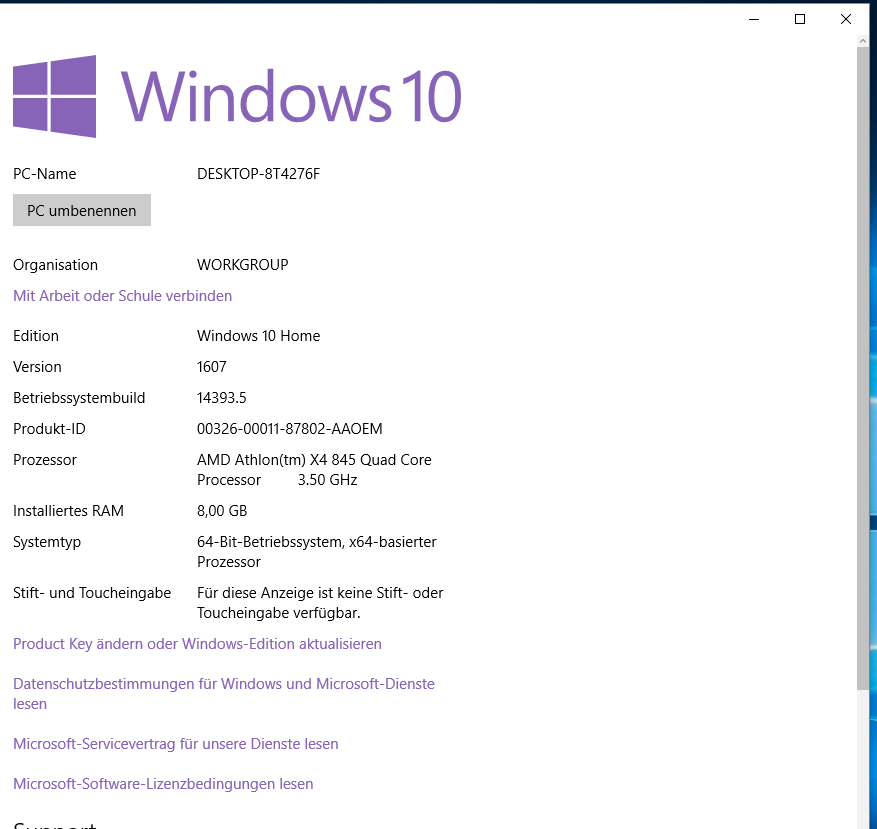The height and width of the screenshot is (829, 877).
Task: Open Microsoft-Servicevertrag für unsere Dienste lesen
Action: 175,744
